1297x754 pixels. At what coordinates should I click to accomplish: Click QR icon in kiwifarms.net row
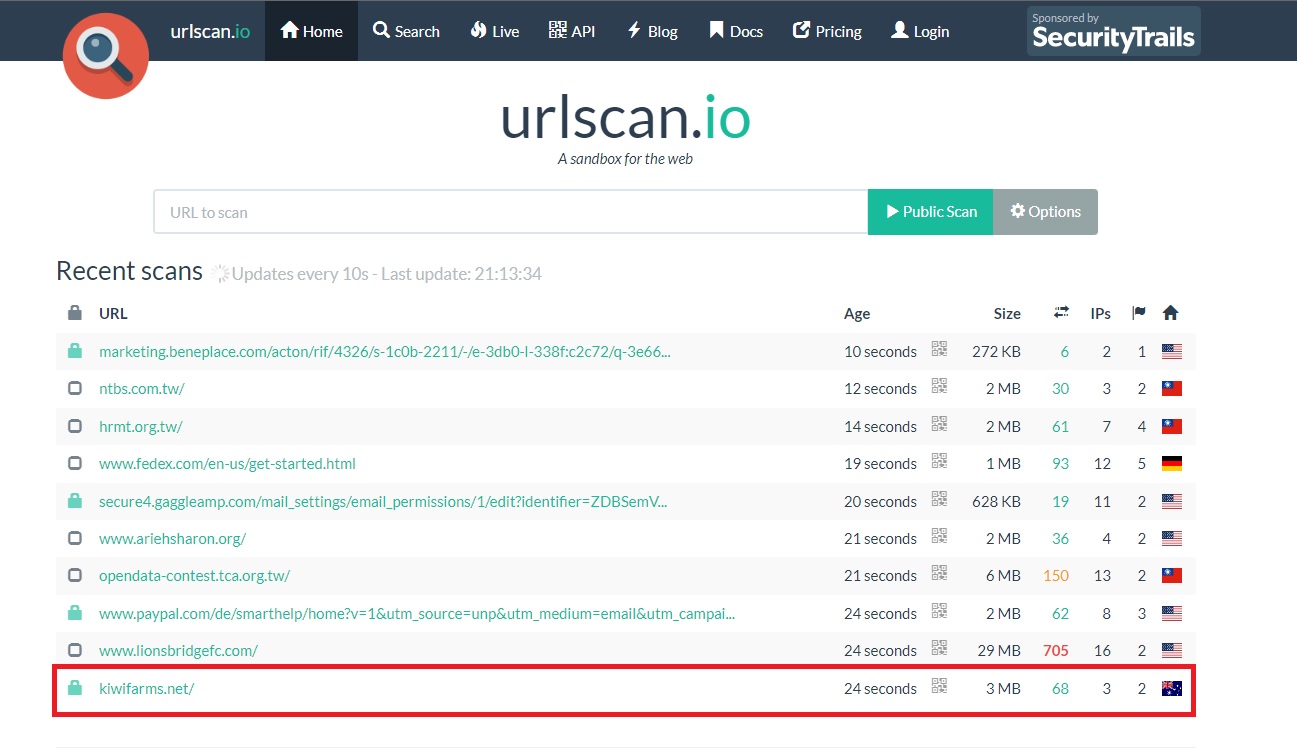click(939, 686)
